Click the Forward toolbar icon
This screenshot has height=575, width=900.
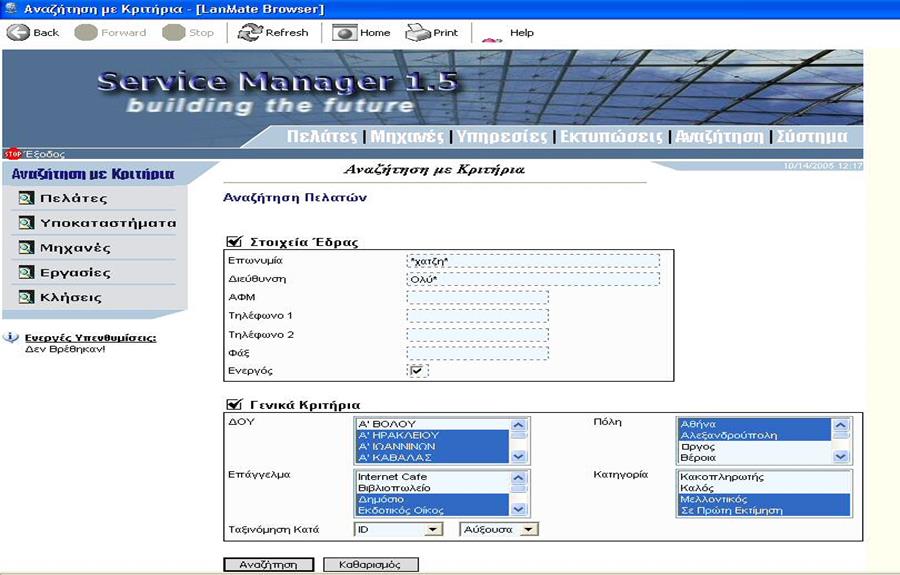[x=86, y=33]
